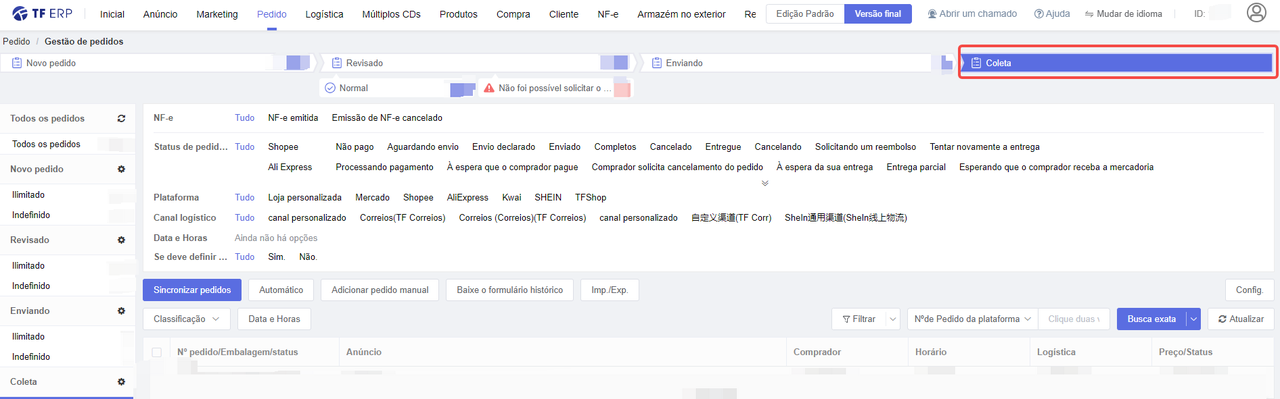Image resolution: width=1280 pixels, height=399 pixels.
Task: Select the Coleta stage tab
Action: point(1116,62)
